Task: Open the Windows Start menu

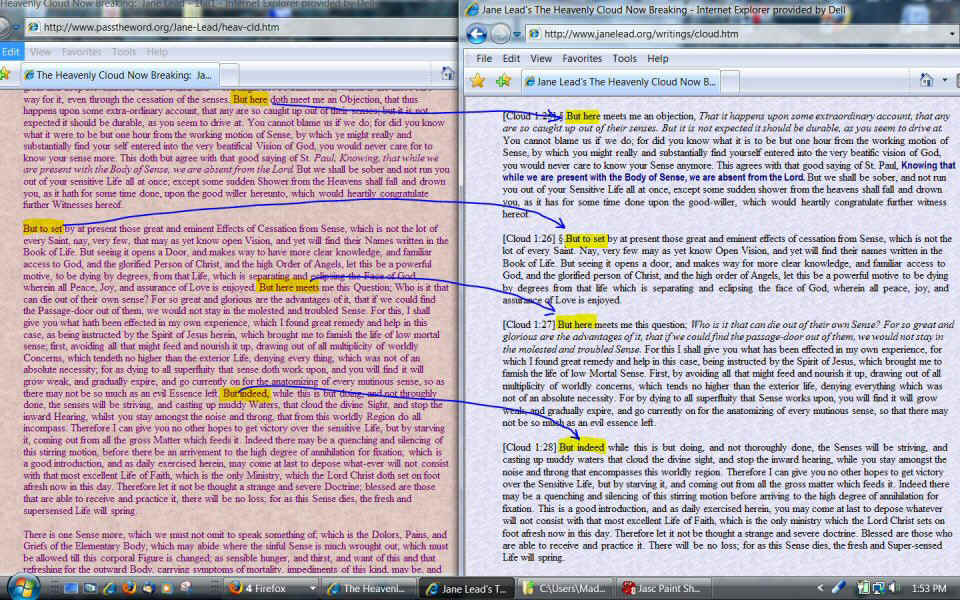Action: [23, 588]
